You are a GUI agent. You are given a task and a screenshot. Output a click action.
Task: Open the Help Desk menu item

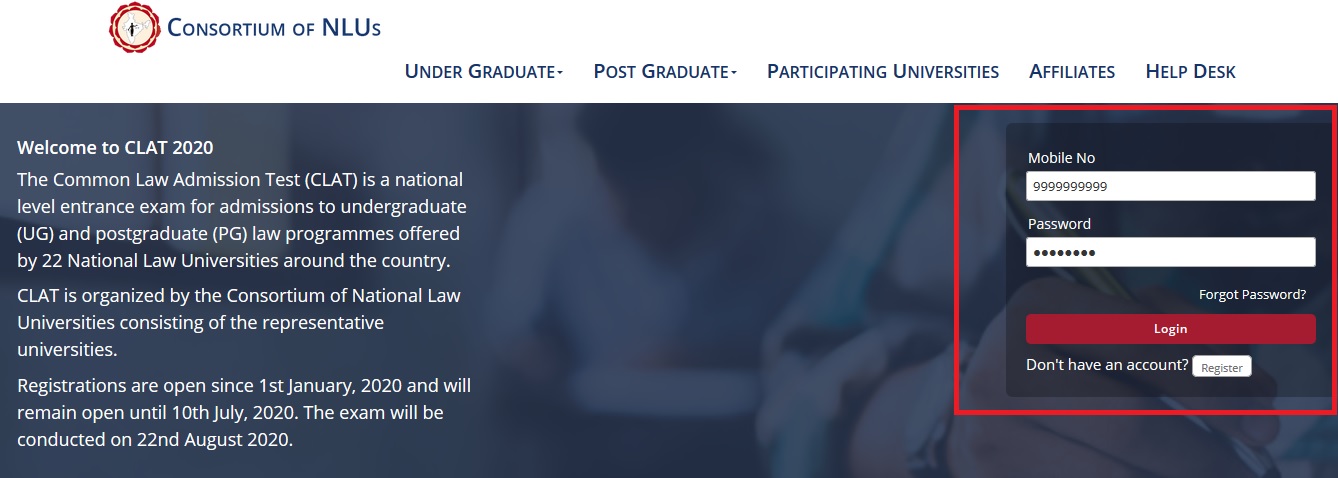click(1190, 71)
